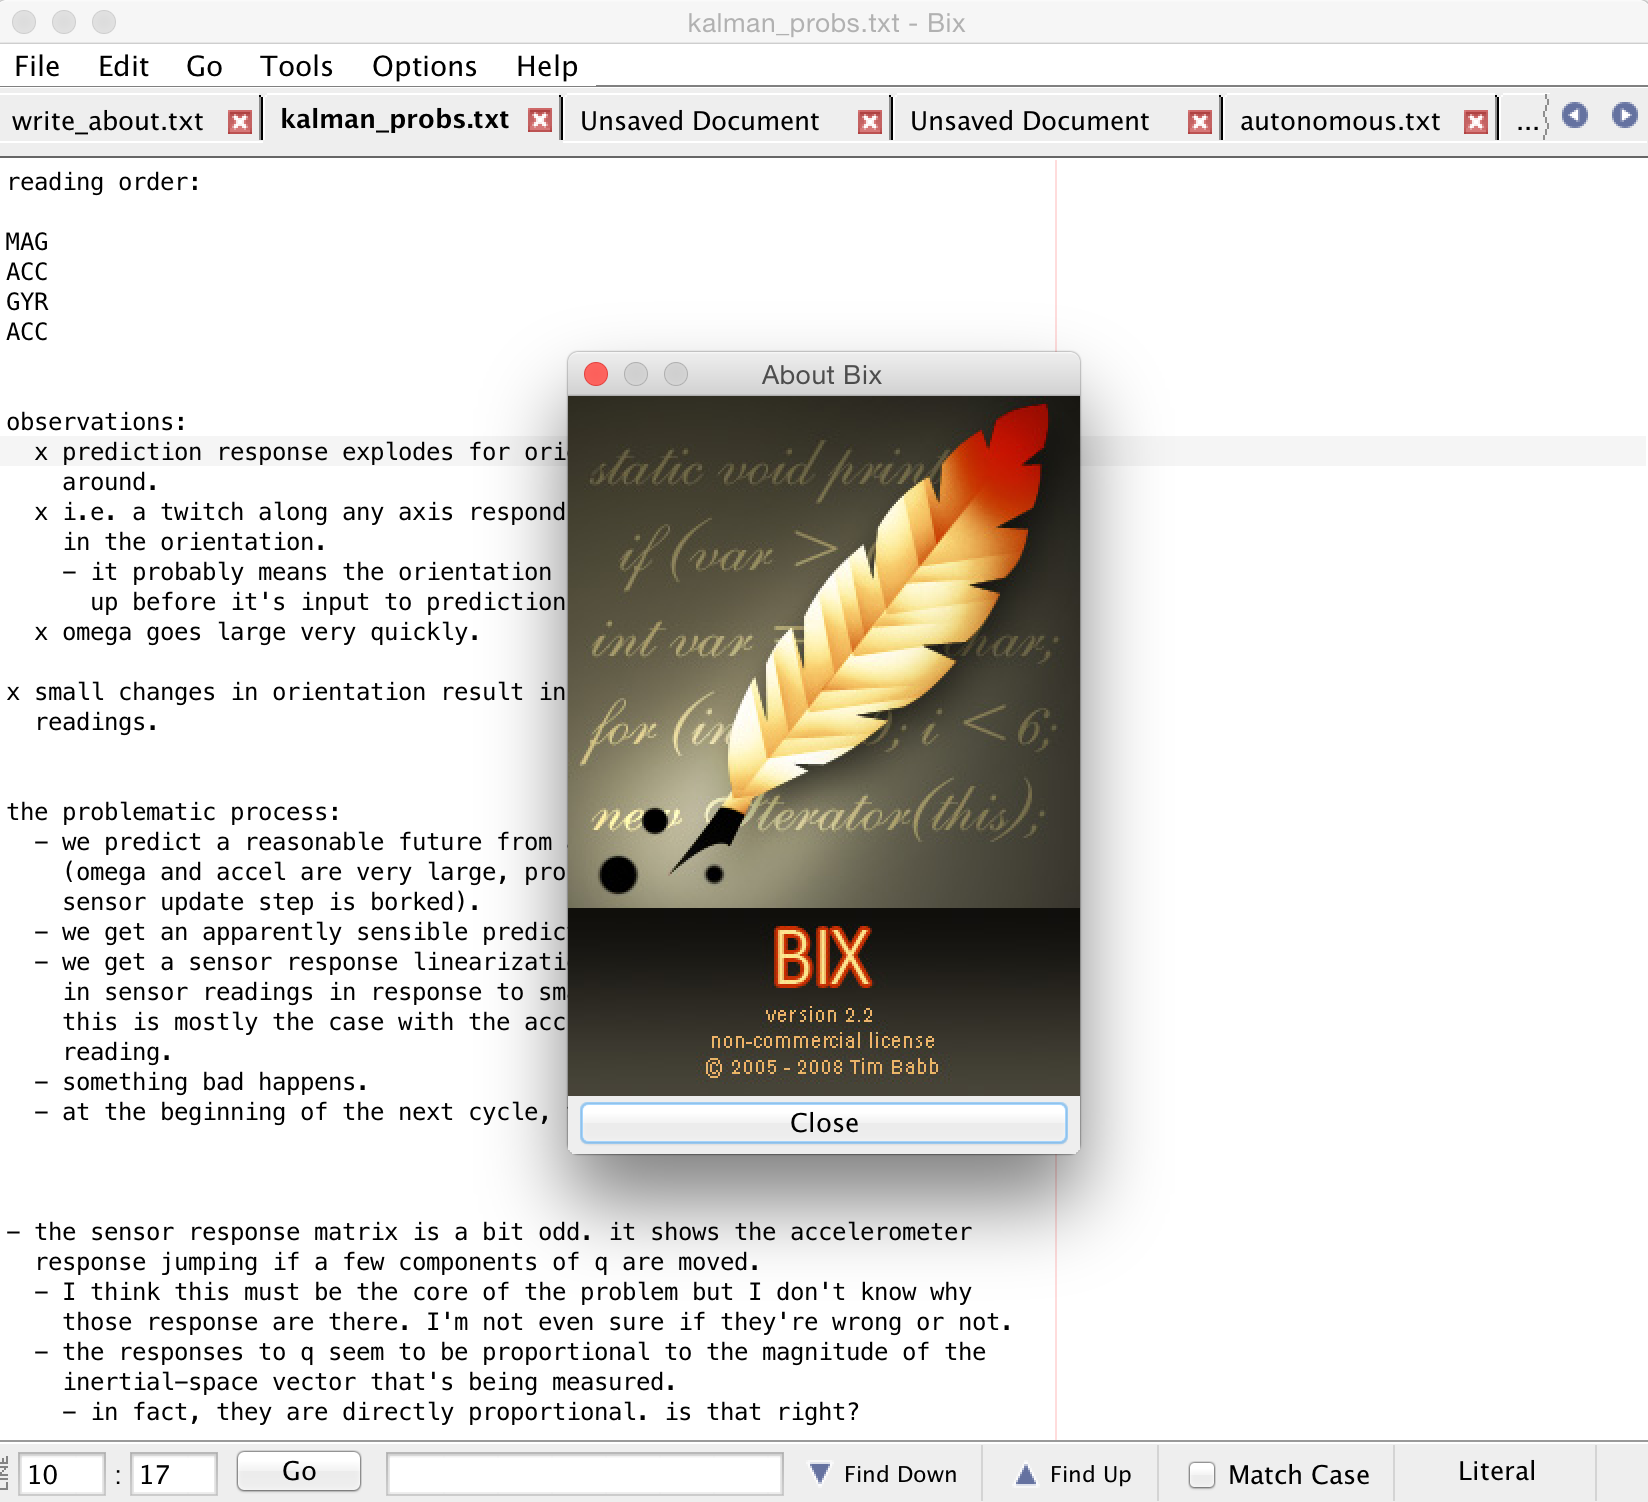Open the Help menu
This screenshot has height=1502, width=1648.
click(547, 66)
